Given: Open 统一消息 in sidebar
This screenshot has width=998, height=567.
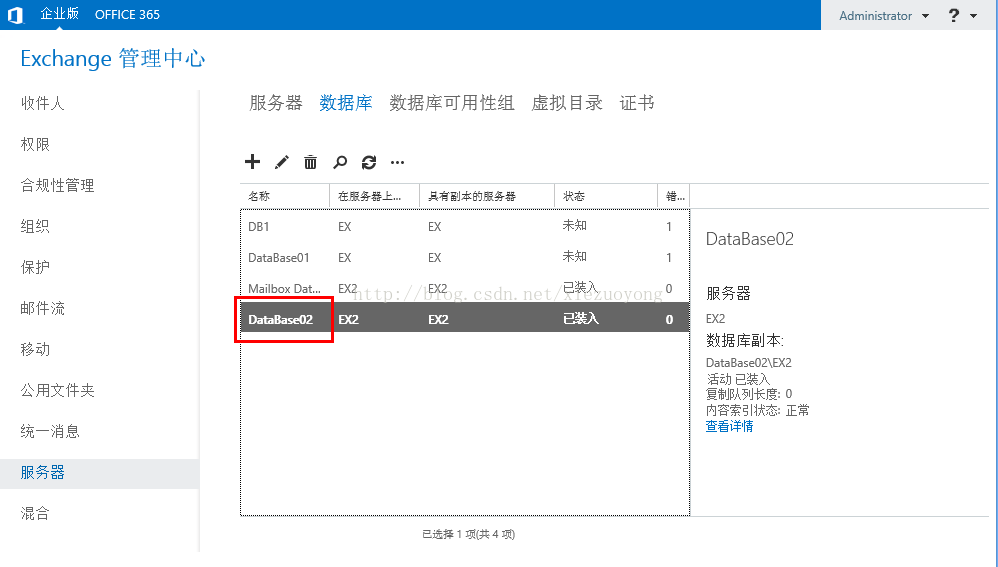Looking at the screenshot, I should pos(50,431).
